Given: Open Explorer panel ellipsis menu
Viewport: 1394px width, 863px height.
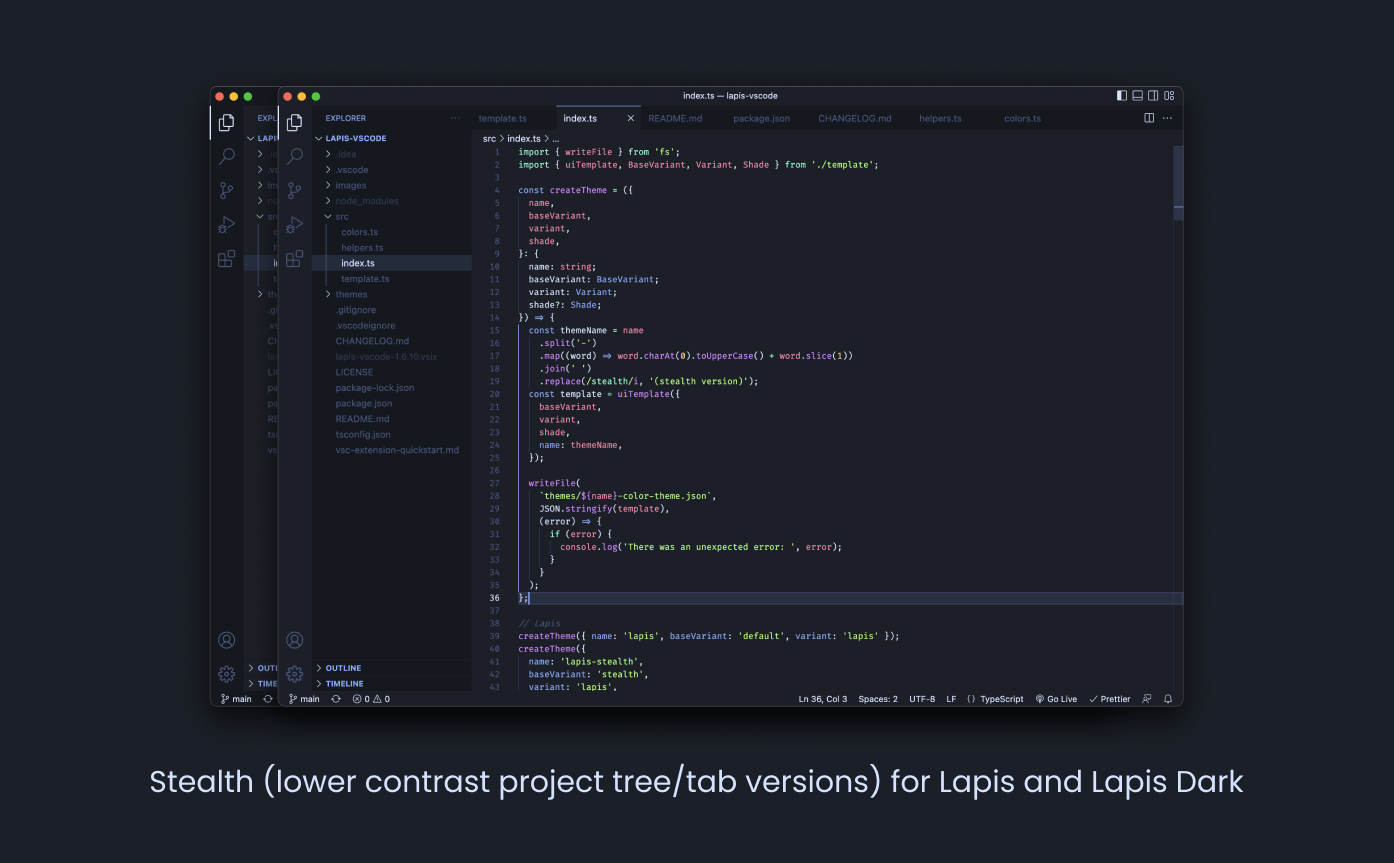Looking at the screenshot, I should pos(455,118).
